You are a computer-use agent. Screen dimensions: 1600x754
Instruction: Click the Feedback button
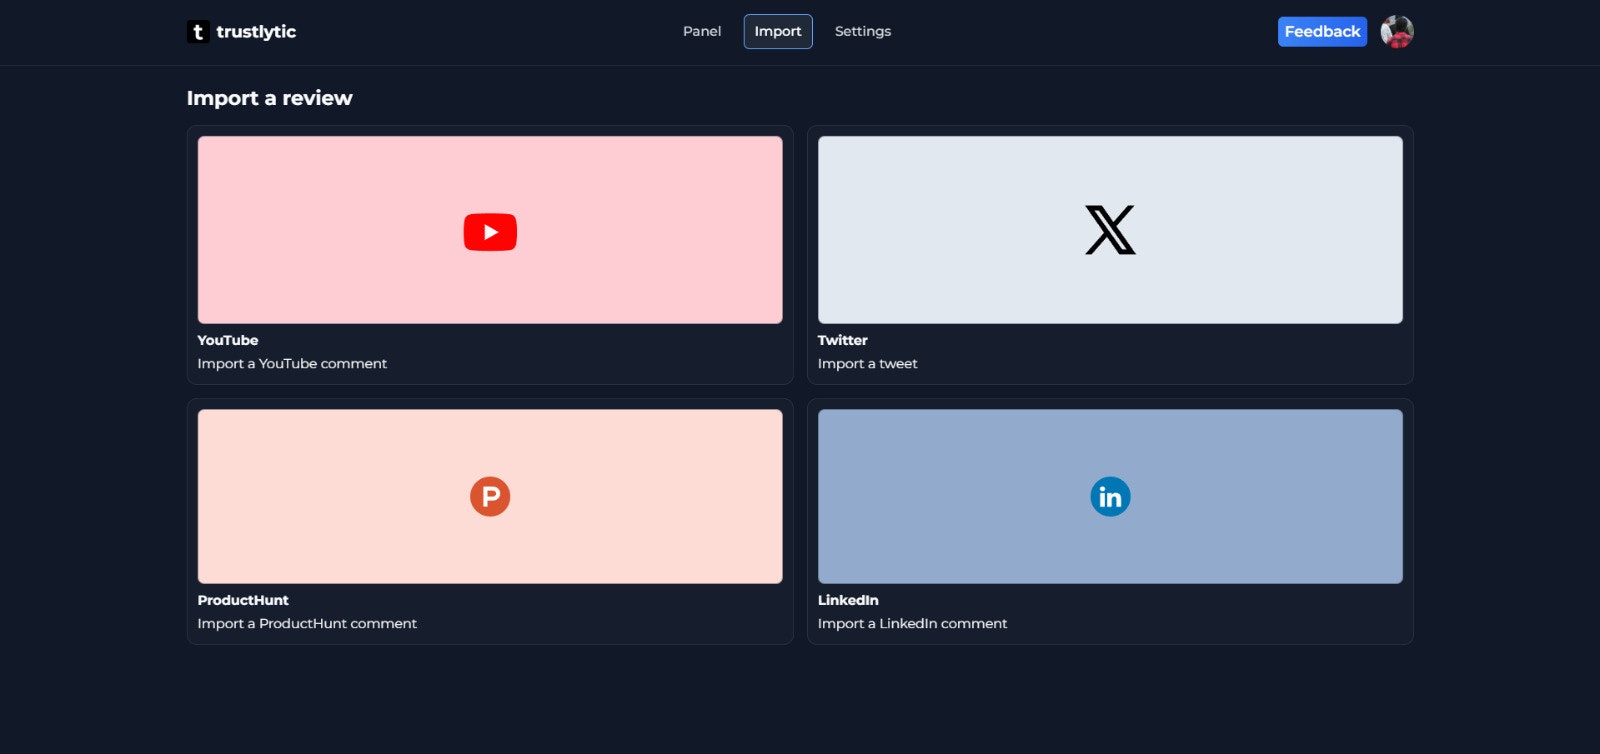1322,32
